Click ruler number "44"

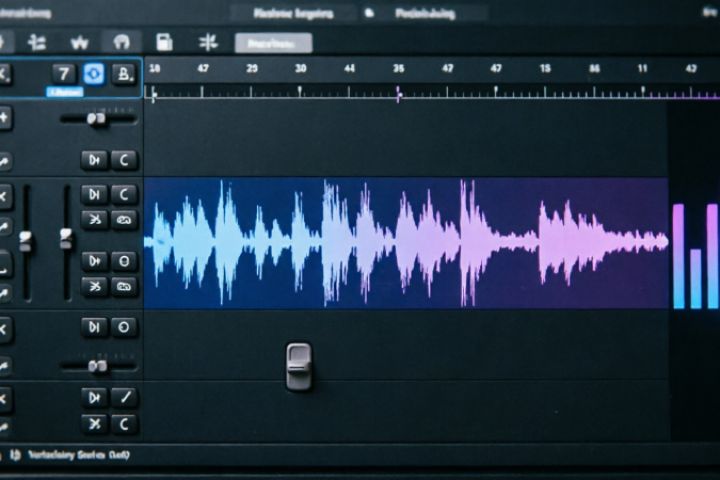point(349,69)
